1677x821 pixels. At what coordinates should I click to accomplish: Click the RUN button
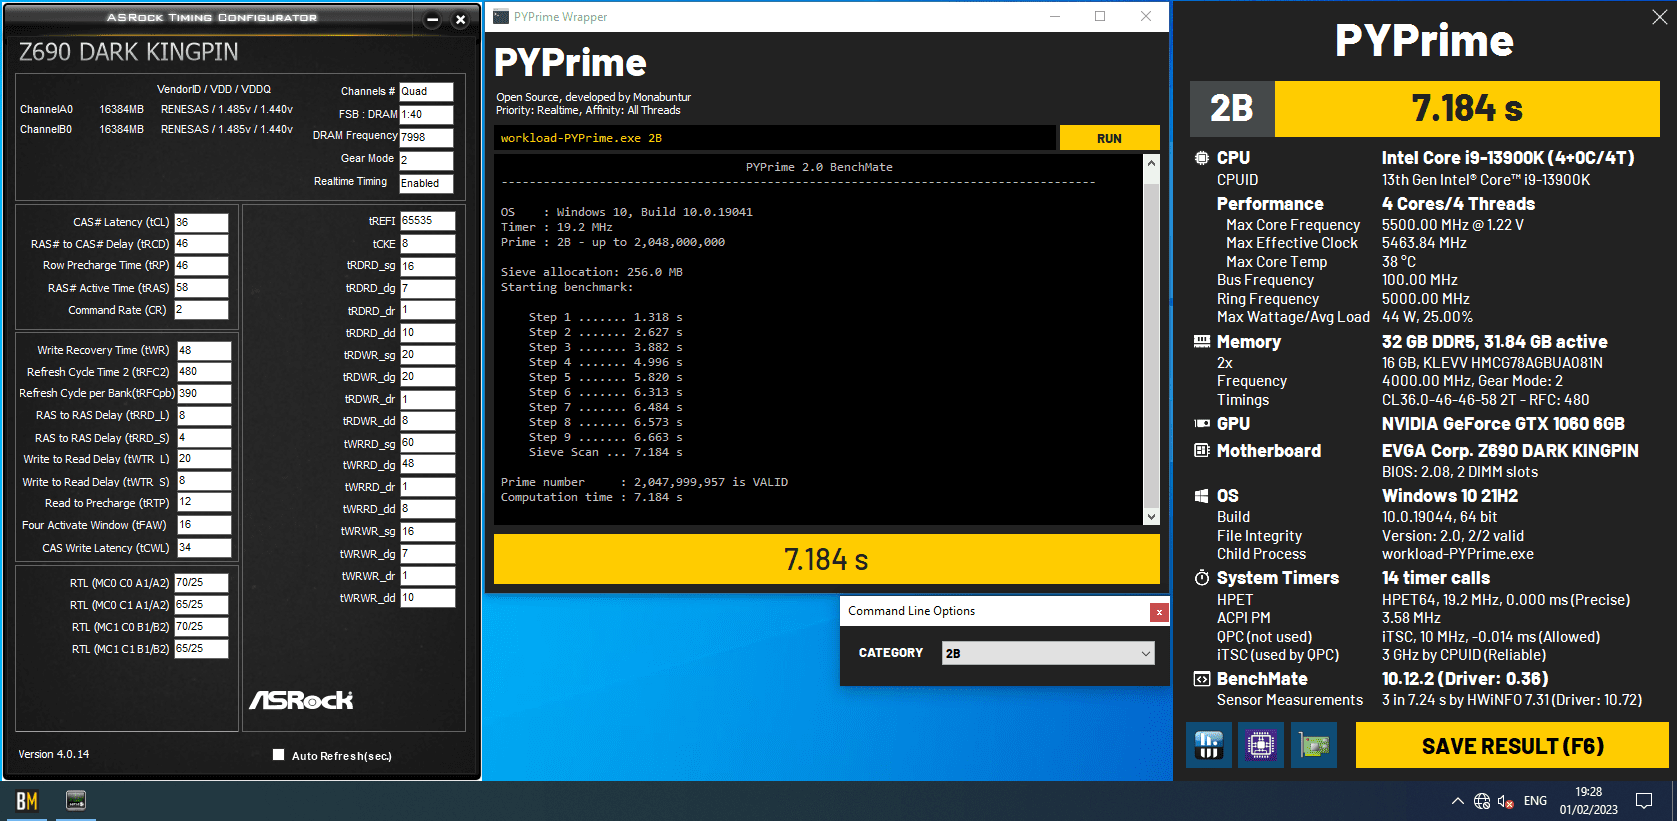[x=1109, y=138]
